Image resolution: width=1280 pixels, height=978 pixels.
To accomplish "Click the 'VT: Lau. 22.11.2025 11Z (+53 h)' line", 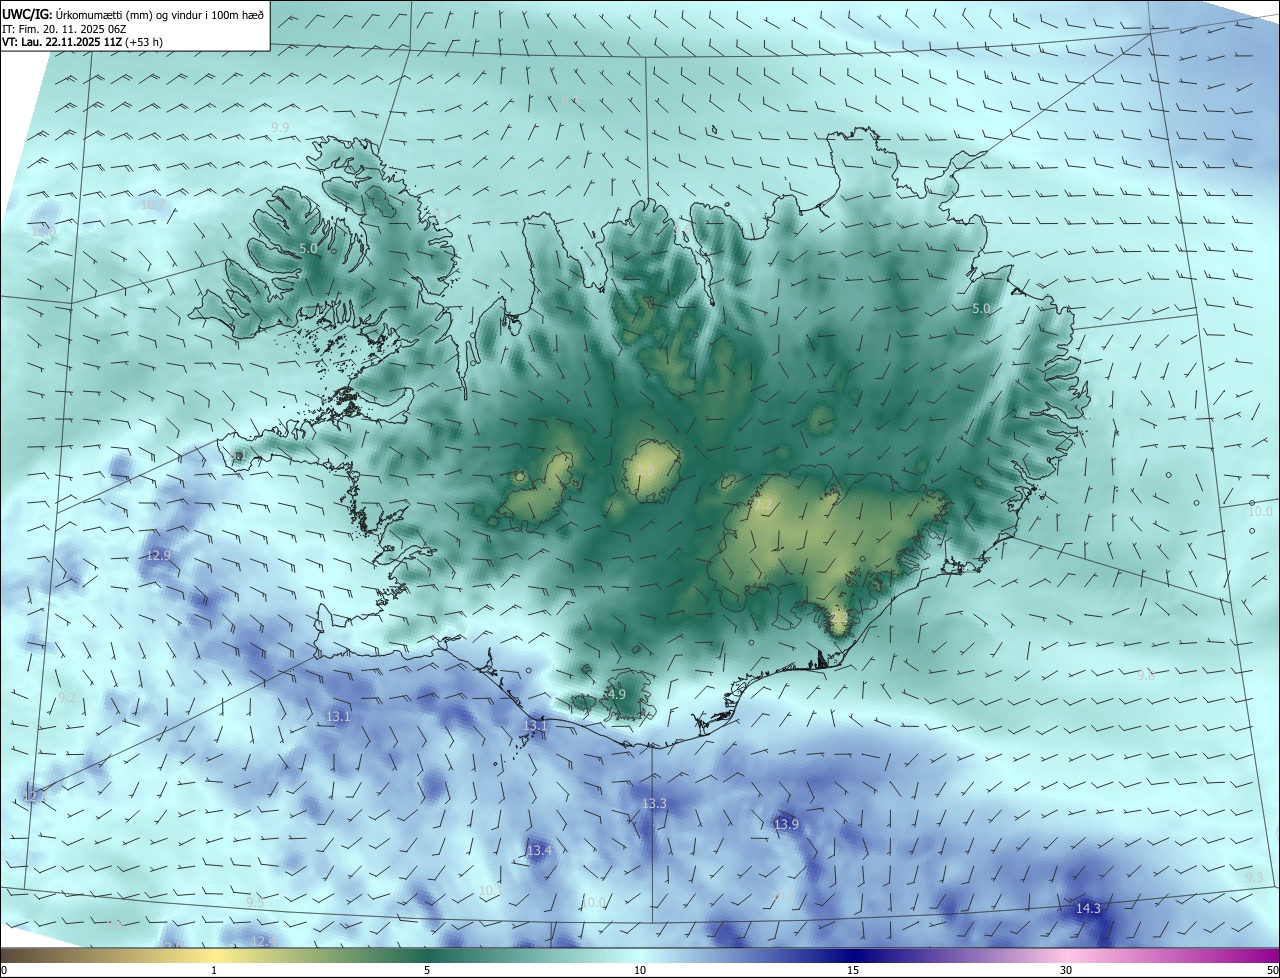I will 83,42.
